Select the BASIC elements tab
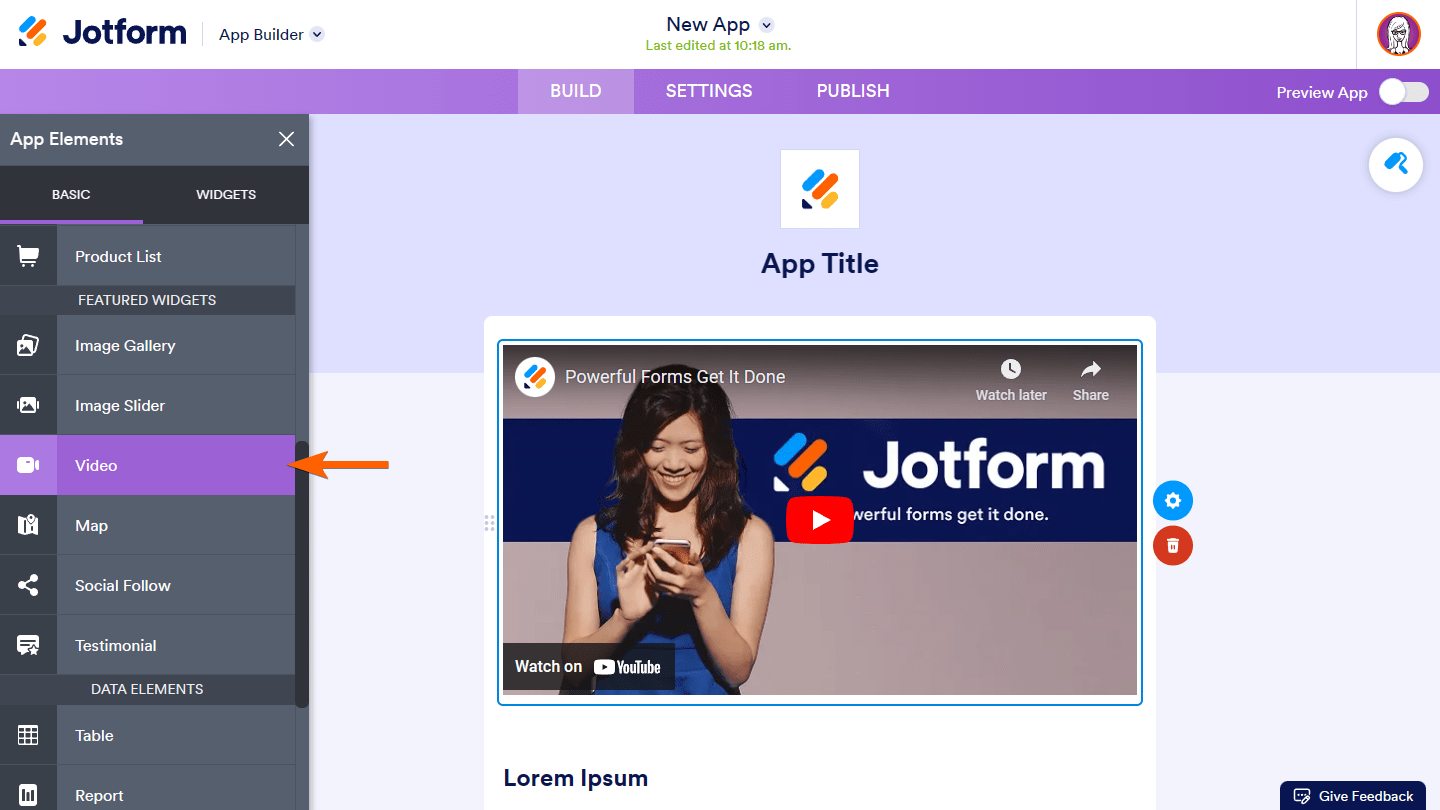 click(x=71, y=194)
